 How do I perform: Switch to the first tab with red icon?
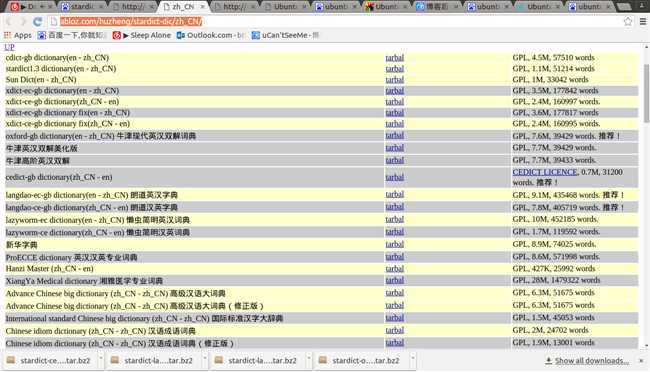click(x=27, y=7)
